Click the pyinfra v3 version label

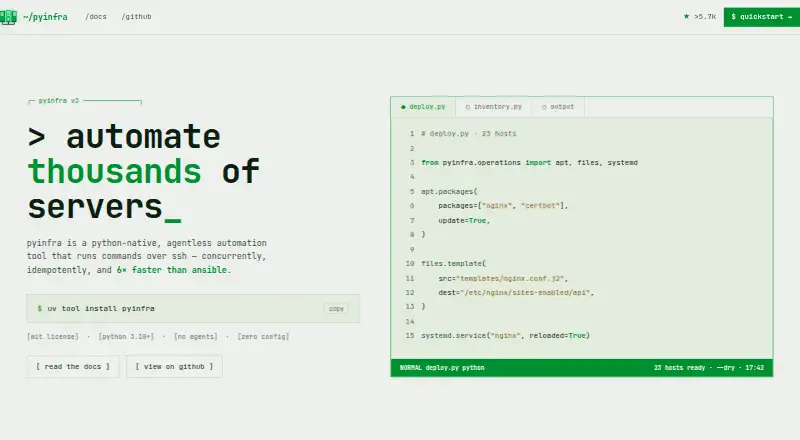[x=59, y=101]
